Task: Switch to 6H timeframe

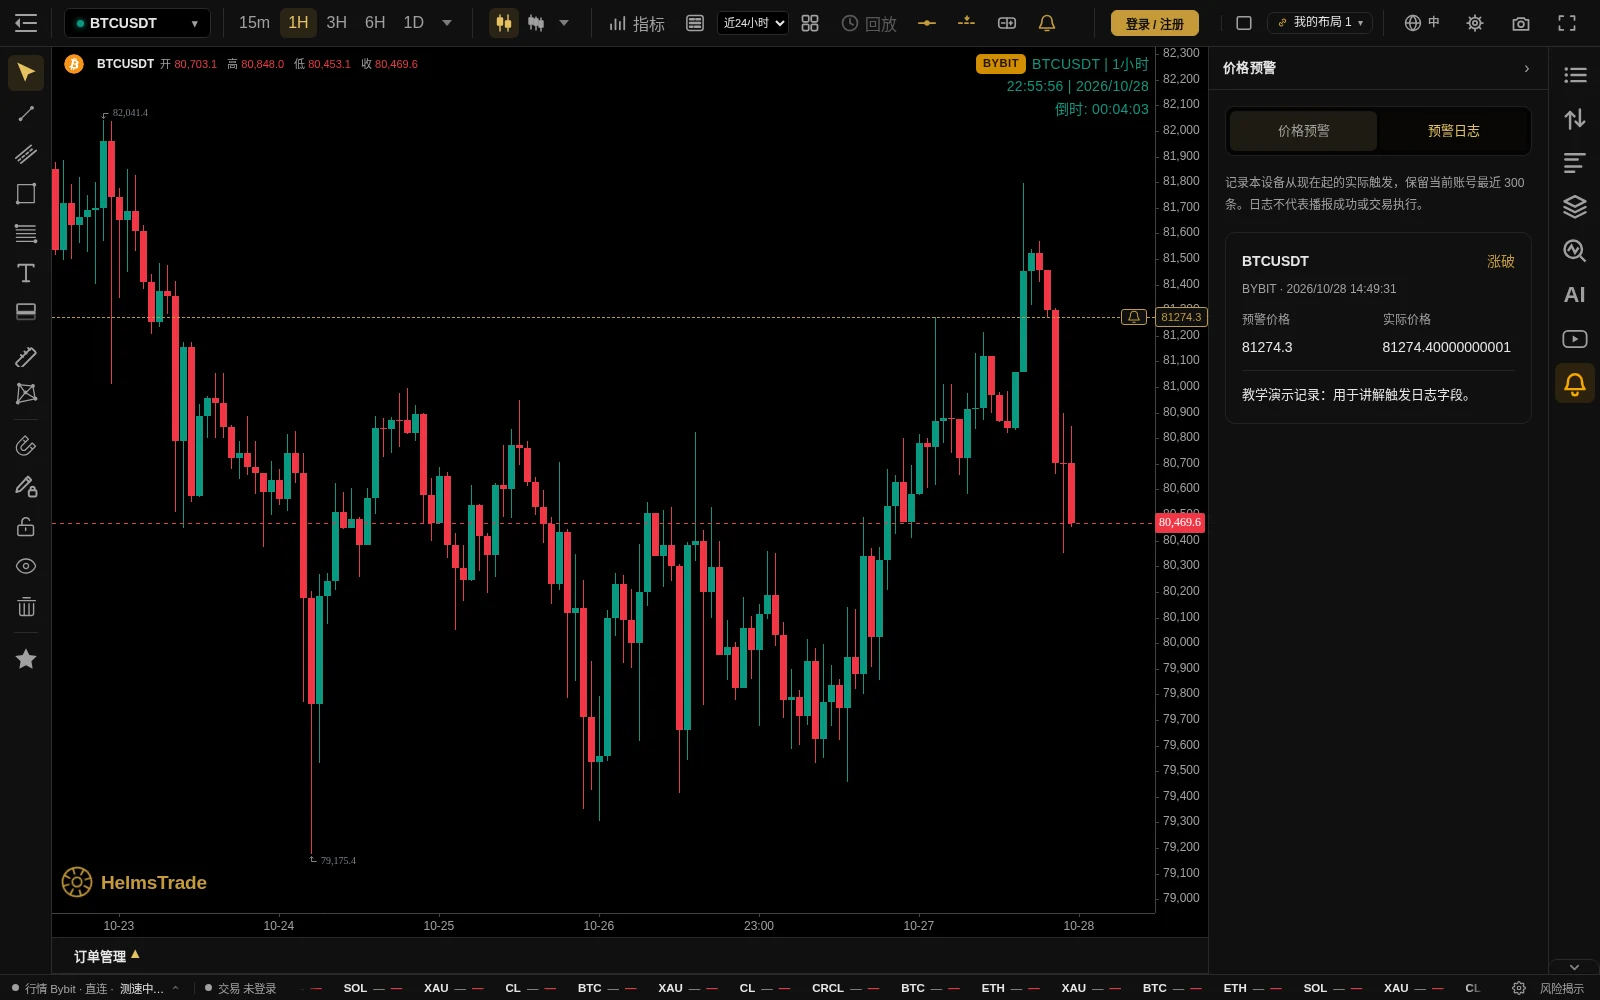Action: (x=375, y=23)
